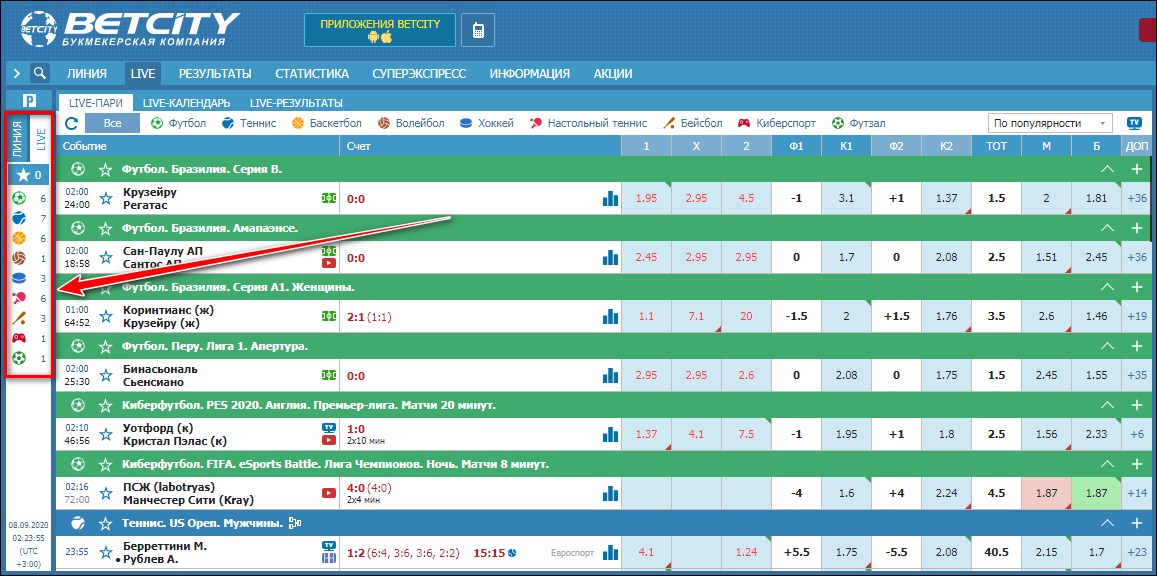Collapse the Футбол. Перу. Лига 1 section
This screenshot has height=576, width=1157.
(x=1107, y=346)
